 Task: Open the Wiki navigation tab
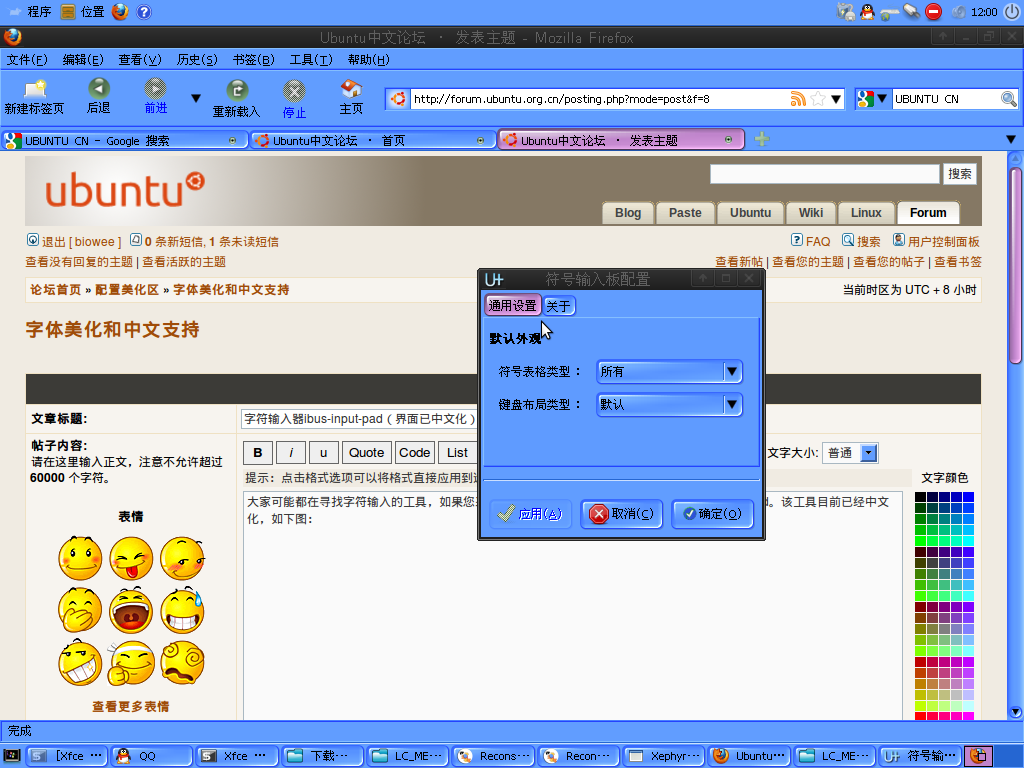pyautogui.click(x=810, y=213)
